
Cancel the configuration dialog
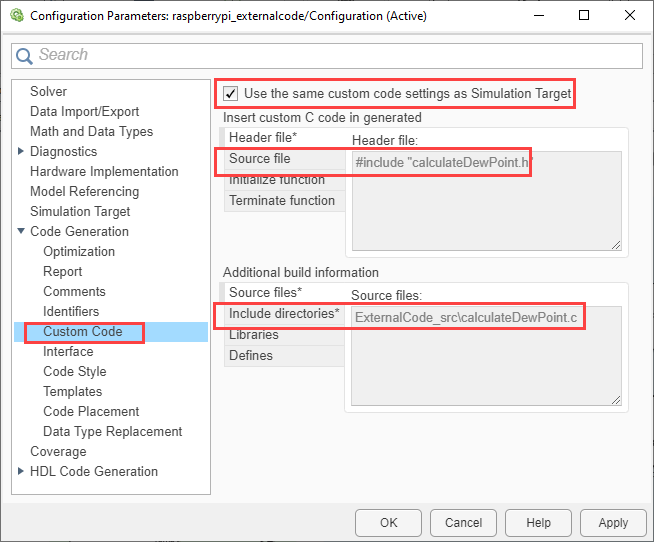pos(463,522)
